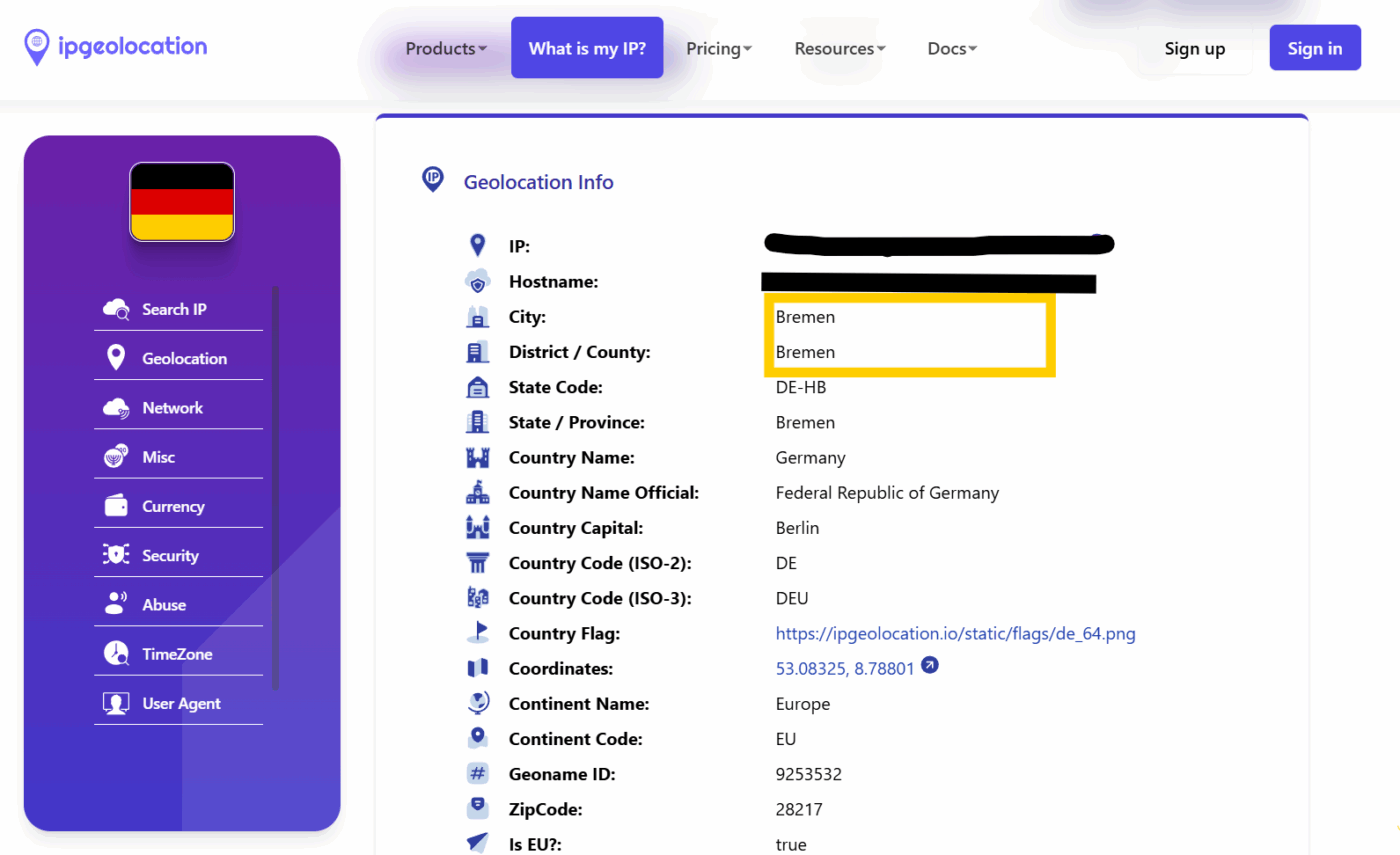Click the German flag thumbnail
This screenshot has width=1400, height=855.
point(181,200)
